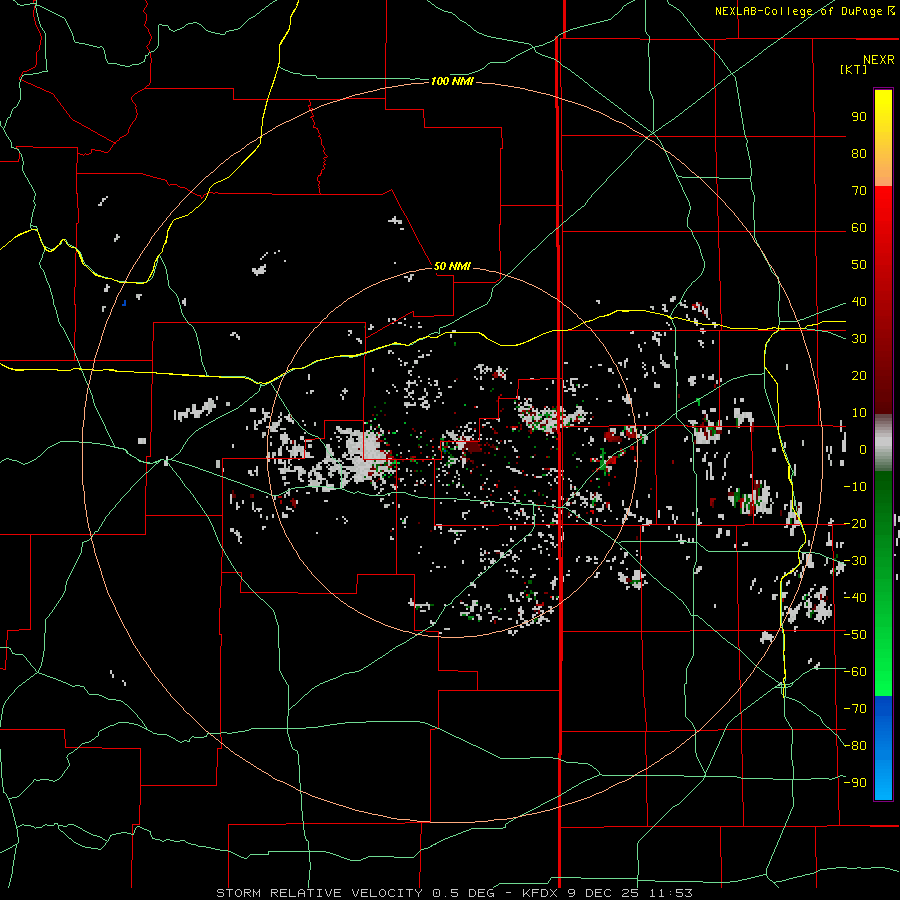Click the -40 value on velocity scale

tap(855, 598)
